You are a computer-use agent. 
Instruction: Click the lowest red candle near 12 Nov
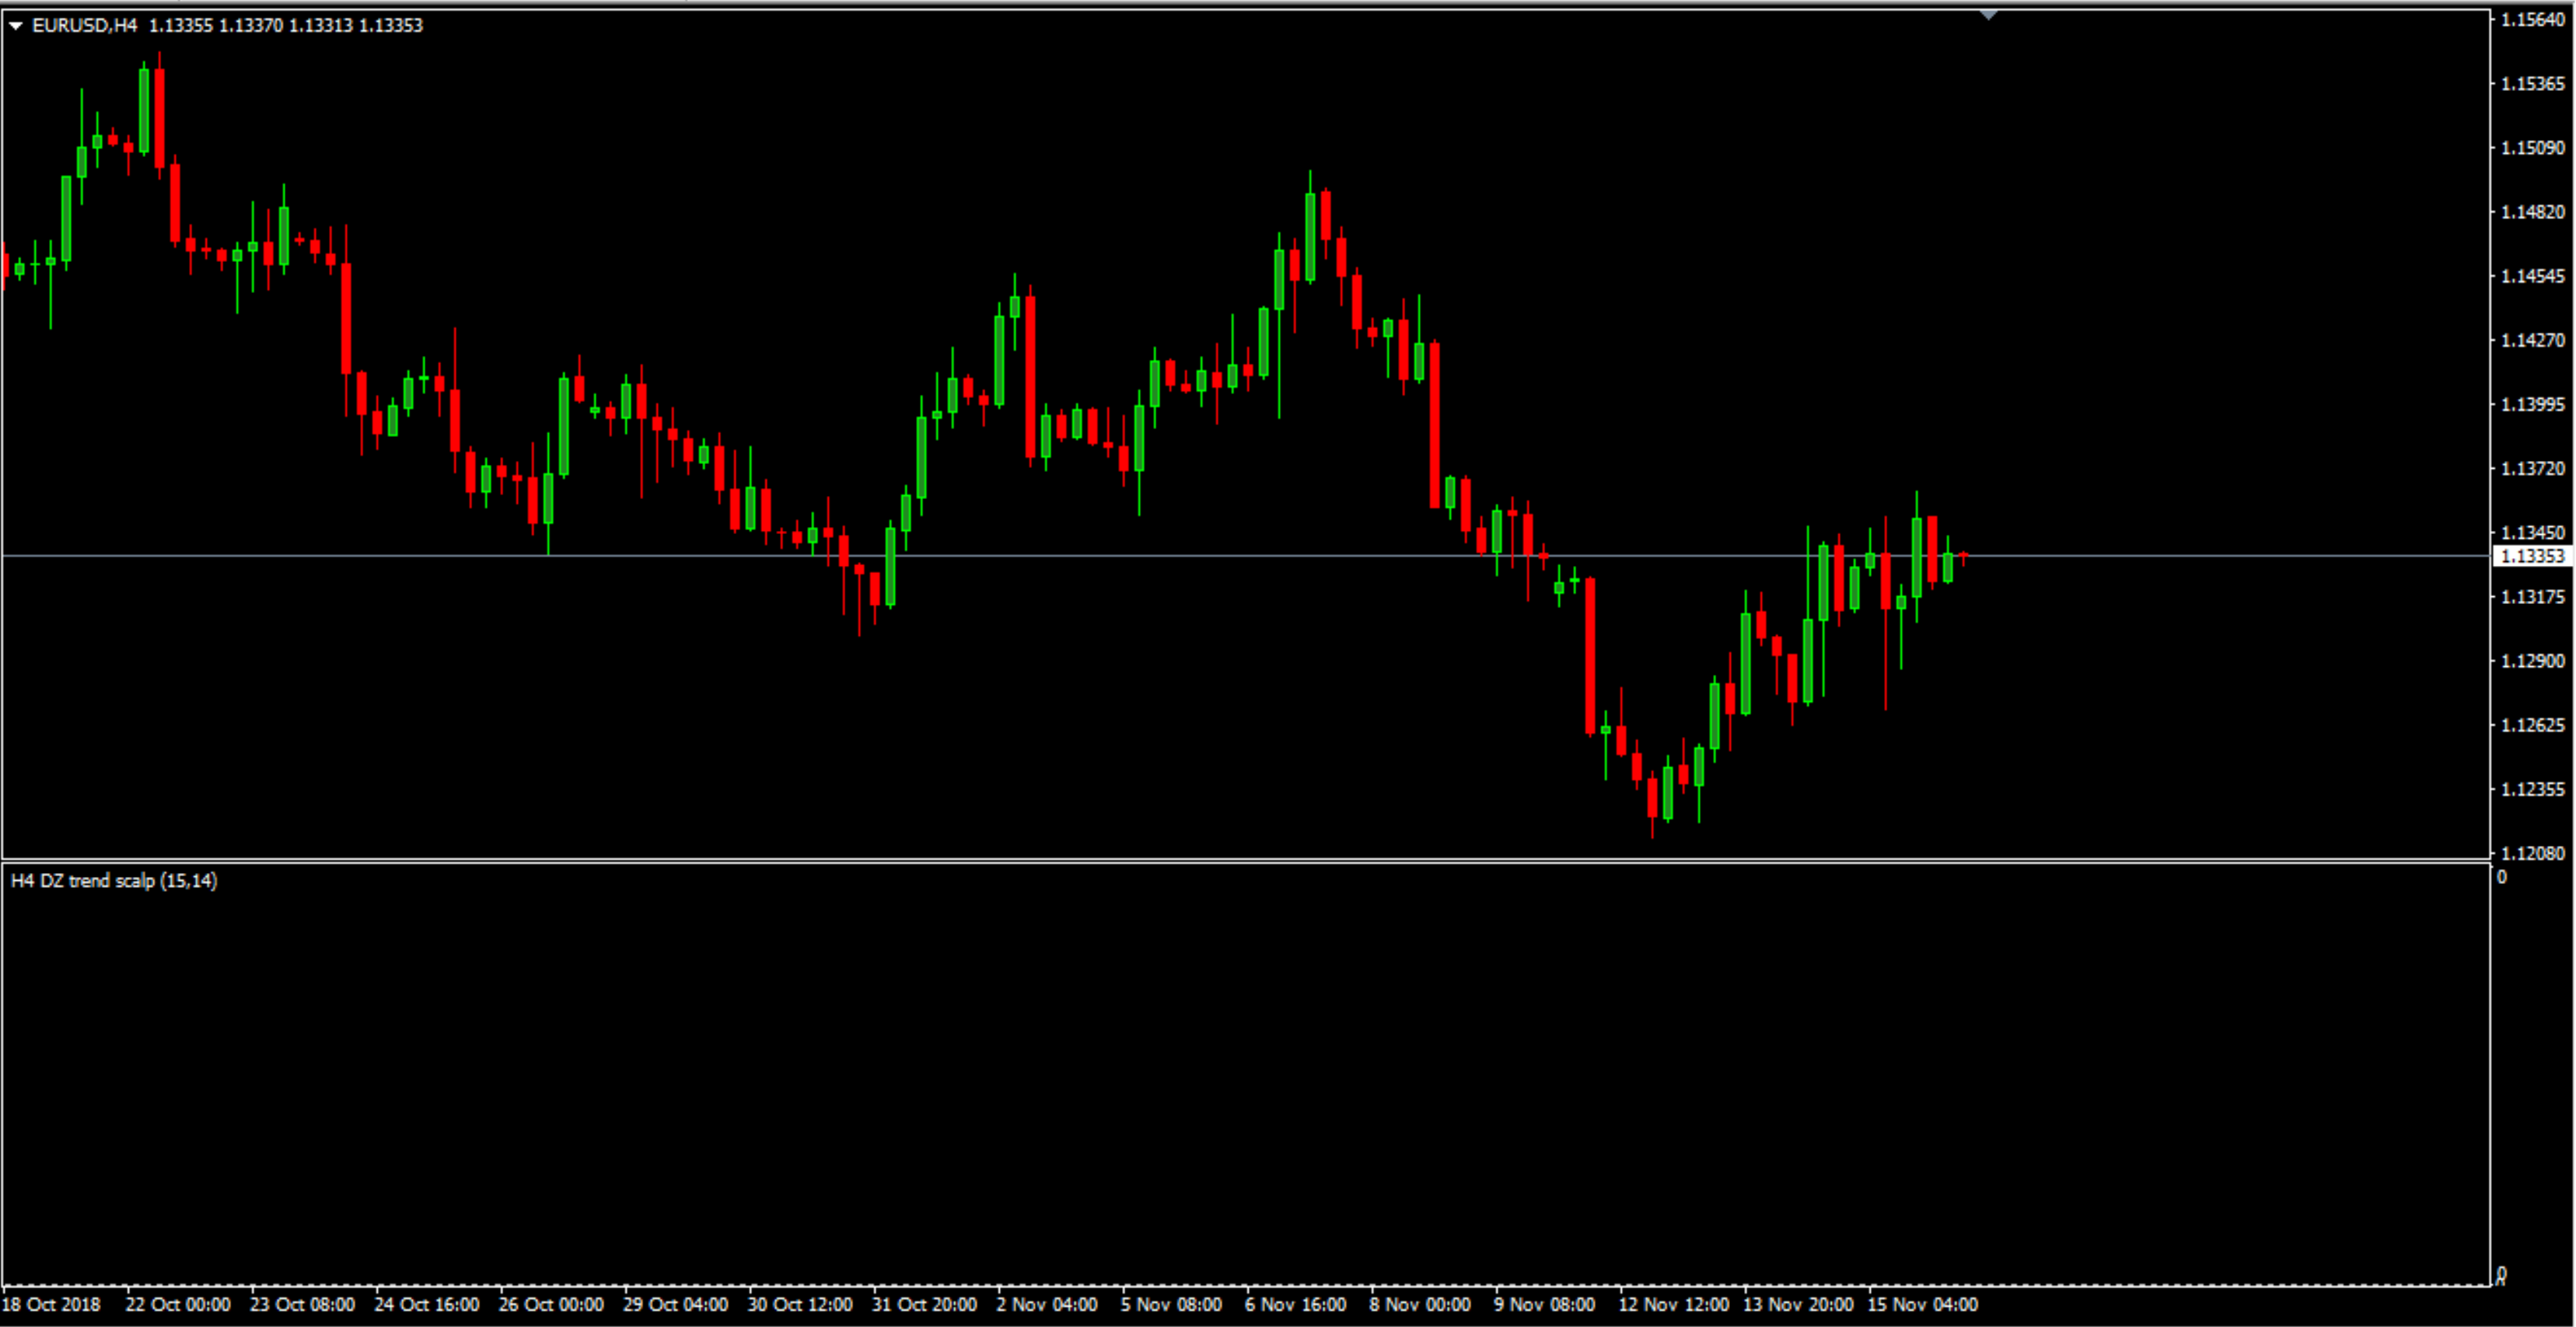pos(1652,798)
